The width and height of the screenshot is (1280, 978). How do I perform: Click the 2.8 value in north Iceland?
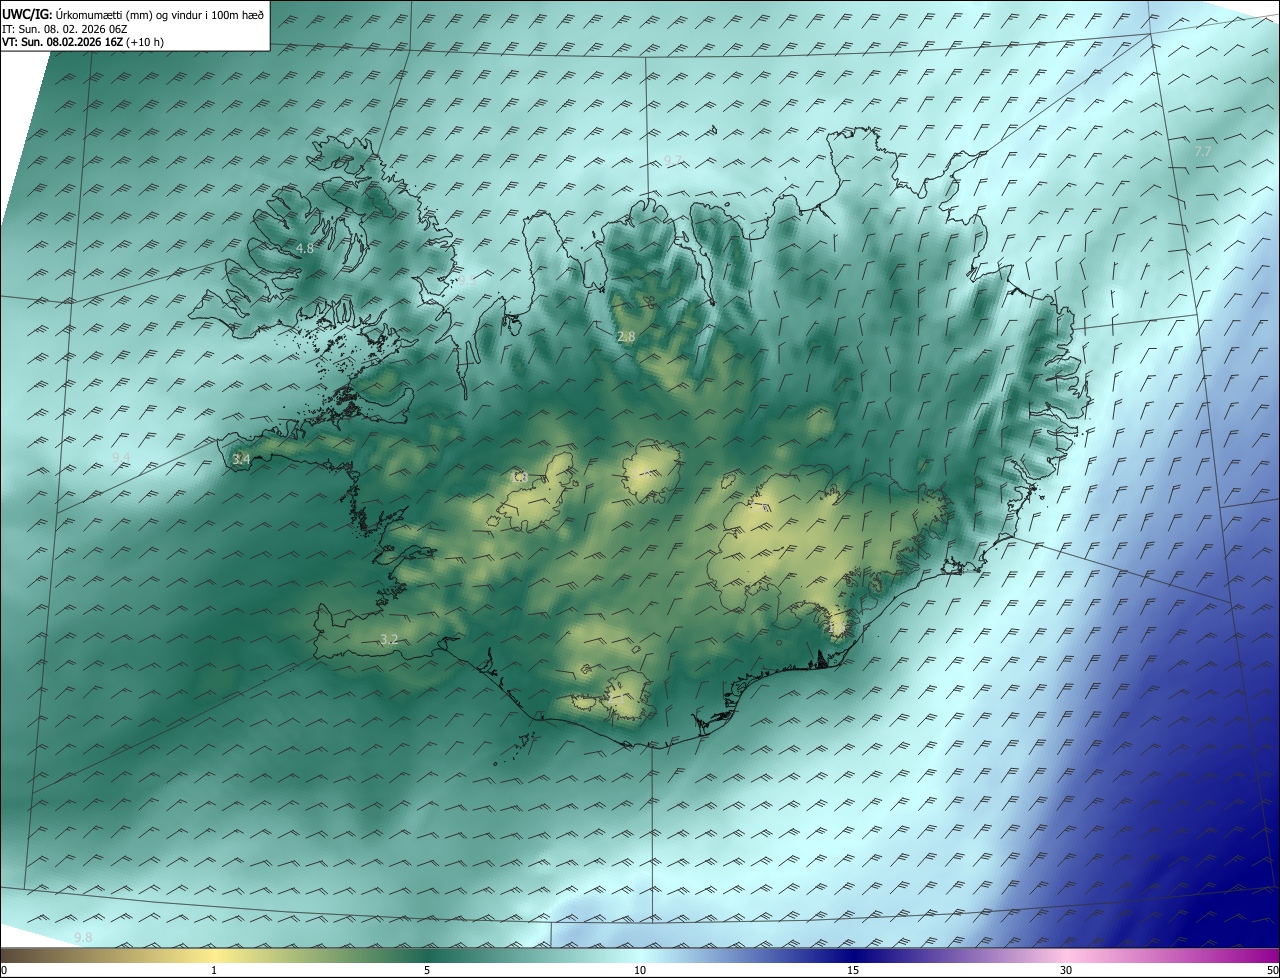626,337
